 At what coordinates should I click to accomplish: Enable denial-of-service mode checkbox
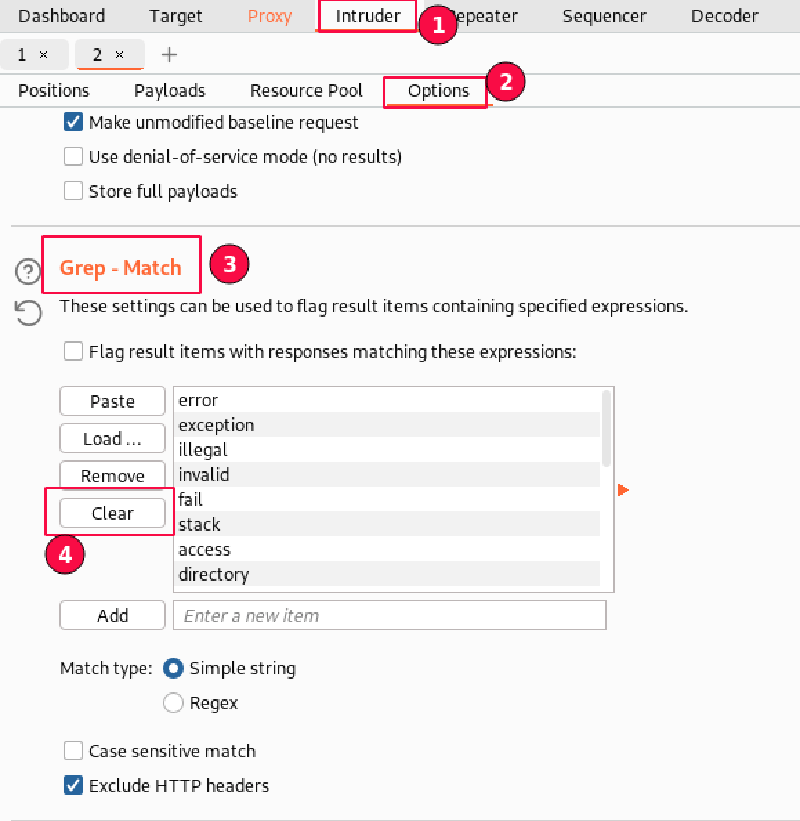73,157
